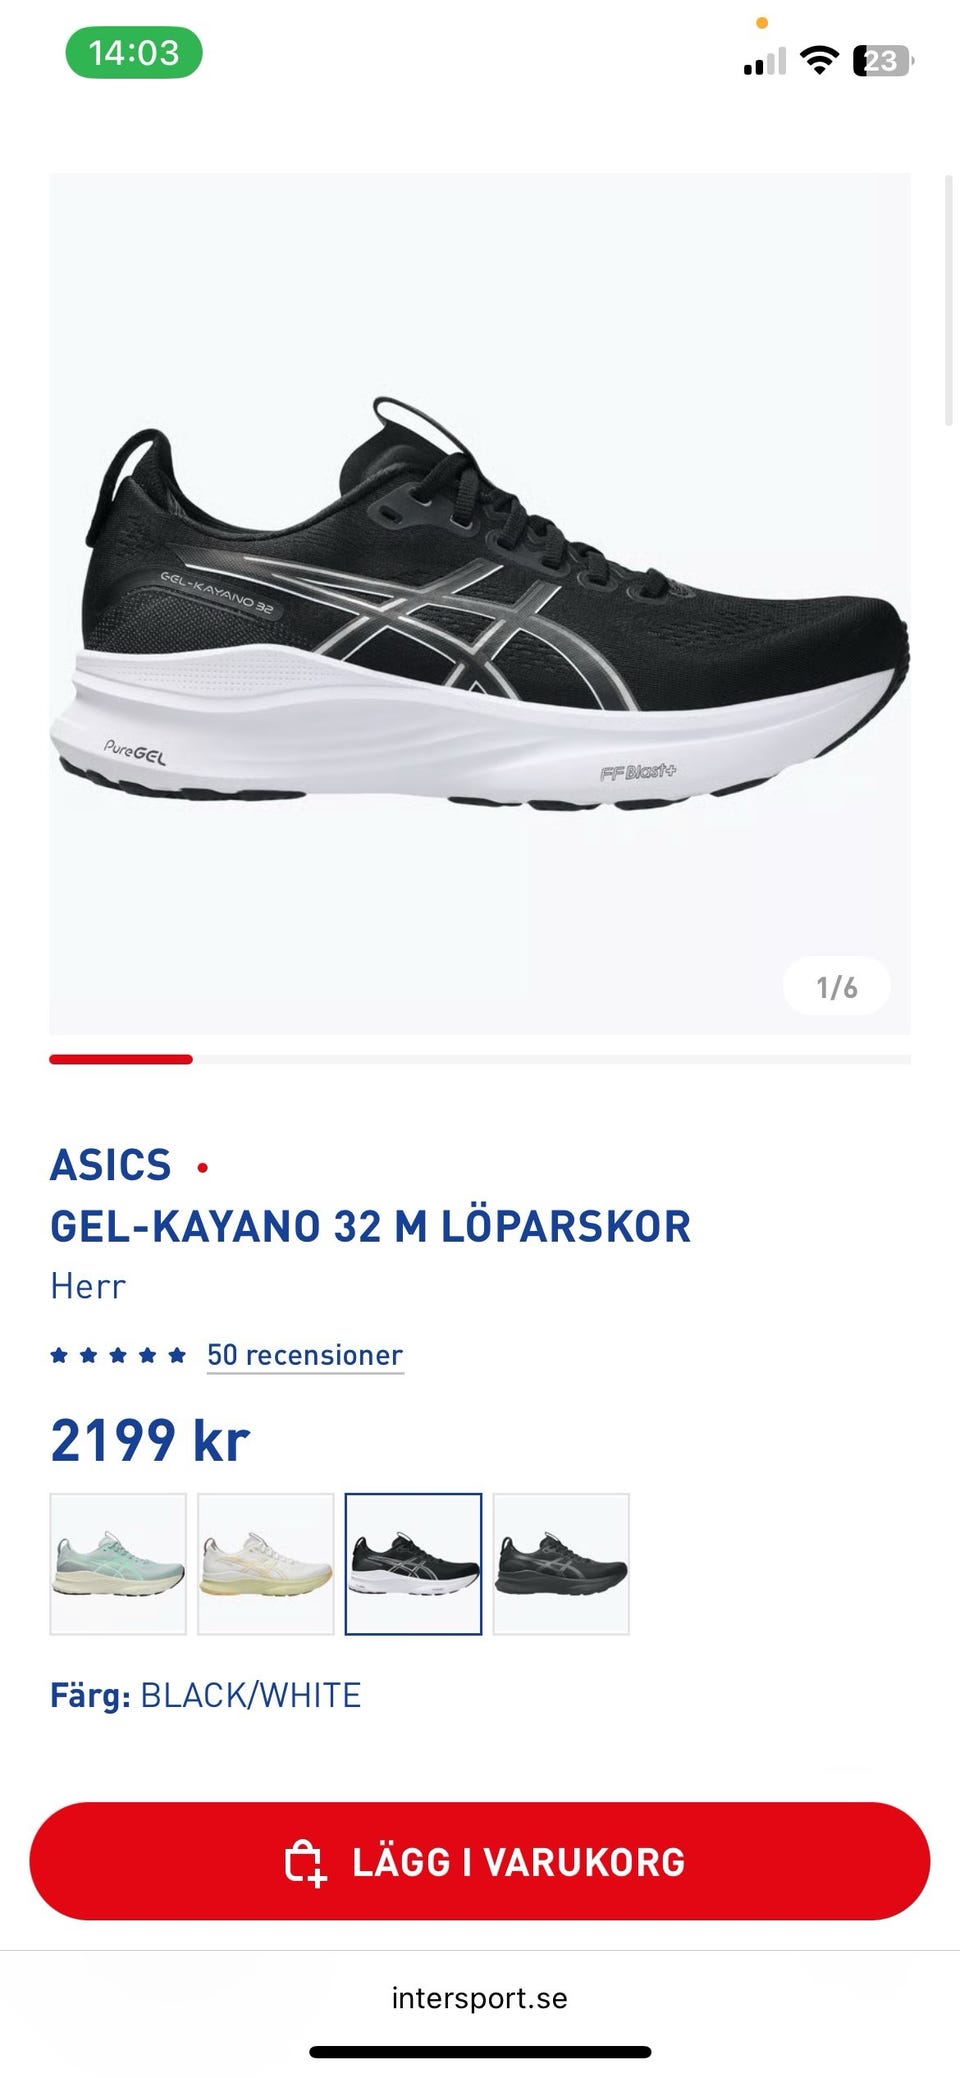Viewport: 960px width, 2078px height.
Task: Select the all-black shoe color variant
Action: (x=561, y=1564)
